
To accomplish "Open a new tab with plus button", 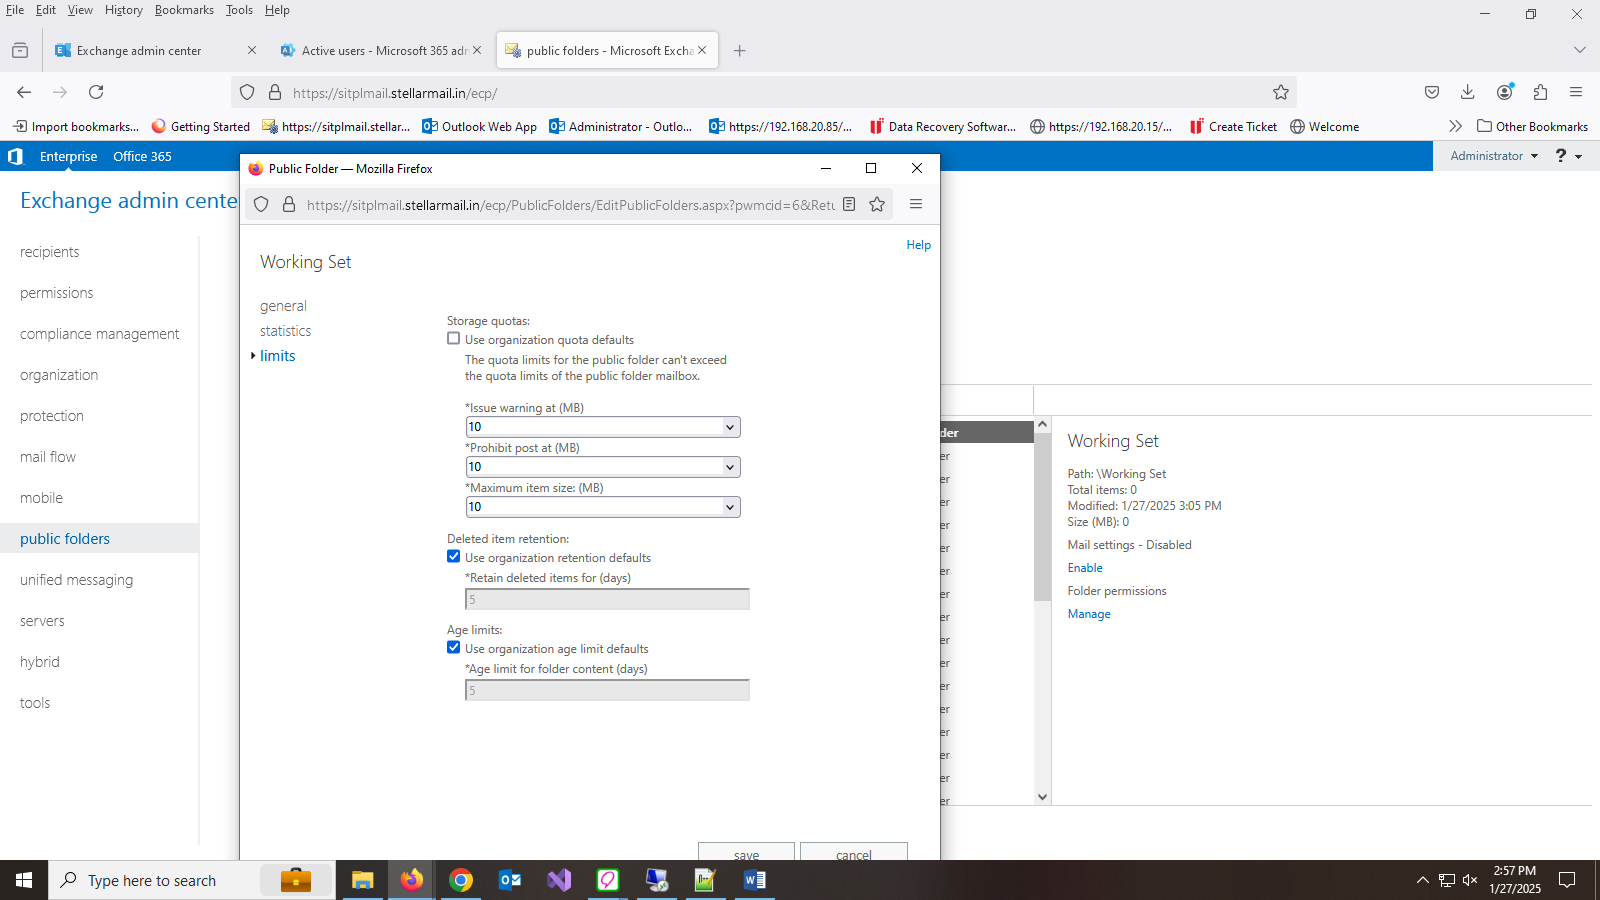I will pos(740,50).
